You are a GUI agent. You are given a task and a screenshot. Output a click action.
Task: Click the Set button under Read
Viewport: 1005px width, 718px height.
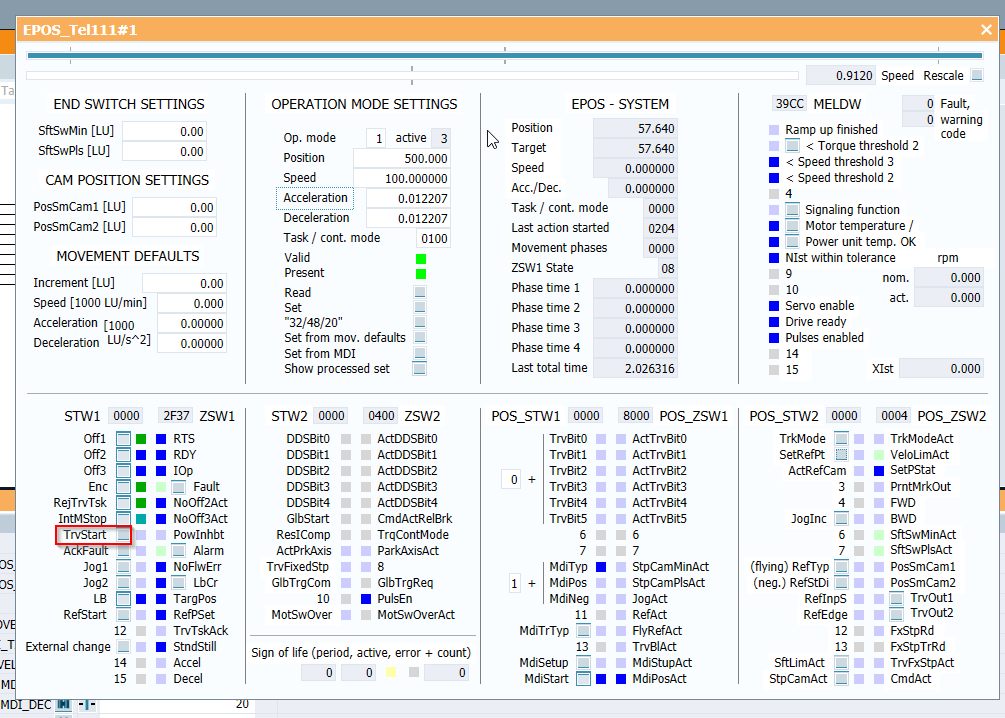click(420, 308)
